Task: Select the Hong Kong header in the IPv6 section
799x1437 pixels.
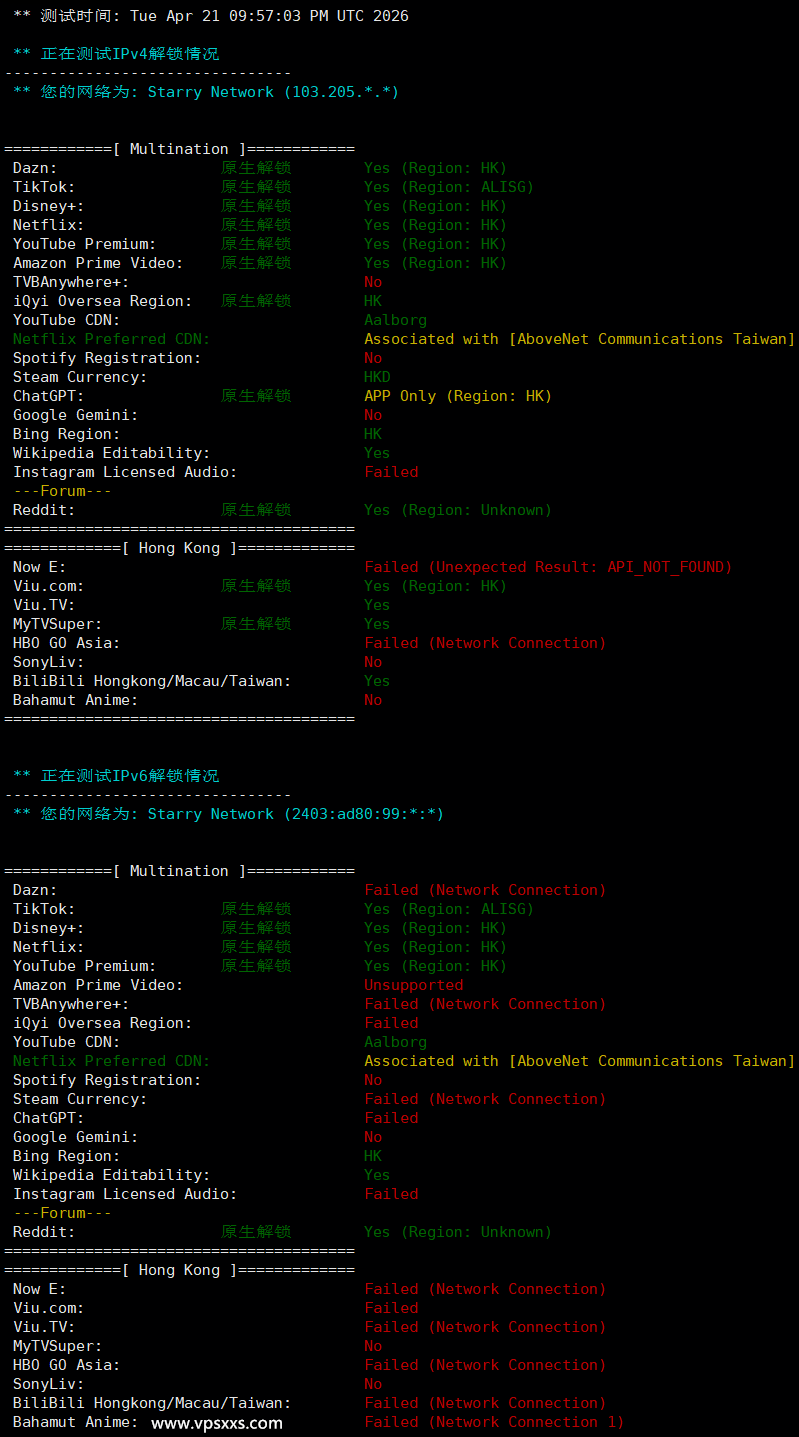Action: (x=179, y=1270)
